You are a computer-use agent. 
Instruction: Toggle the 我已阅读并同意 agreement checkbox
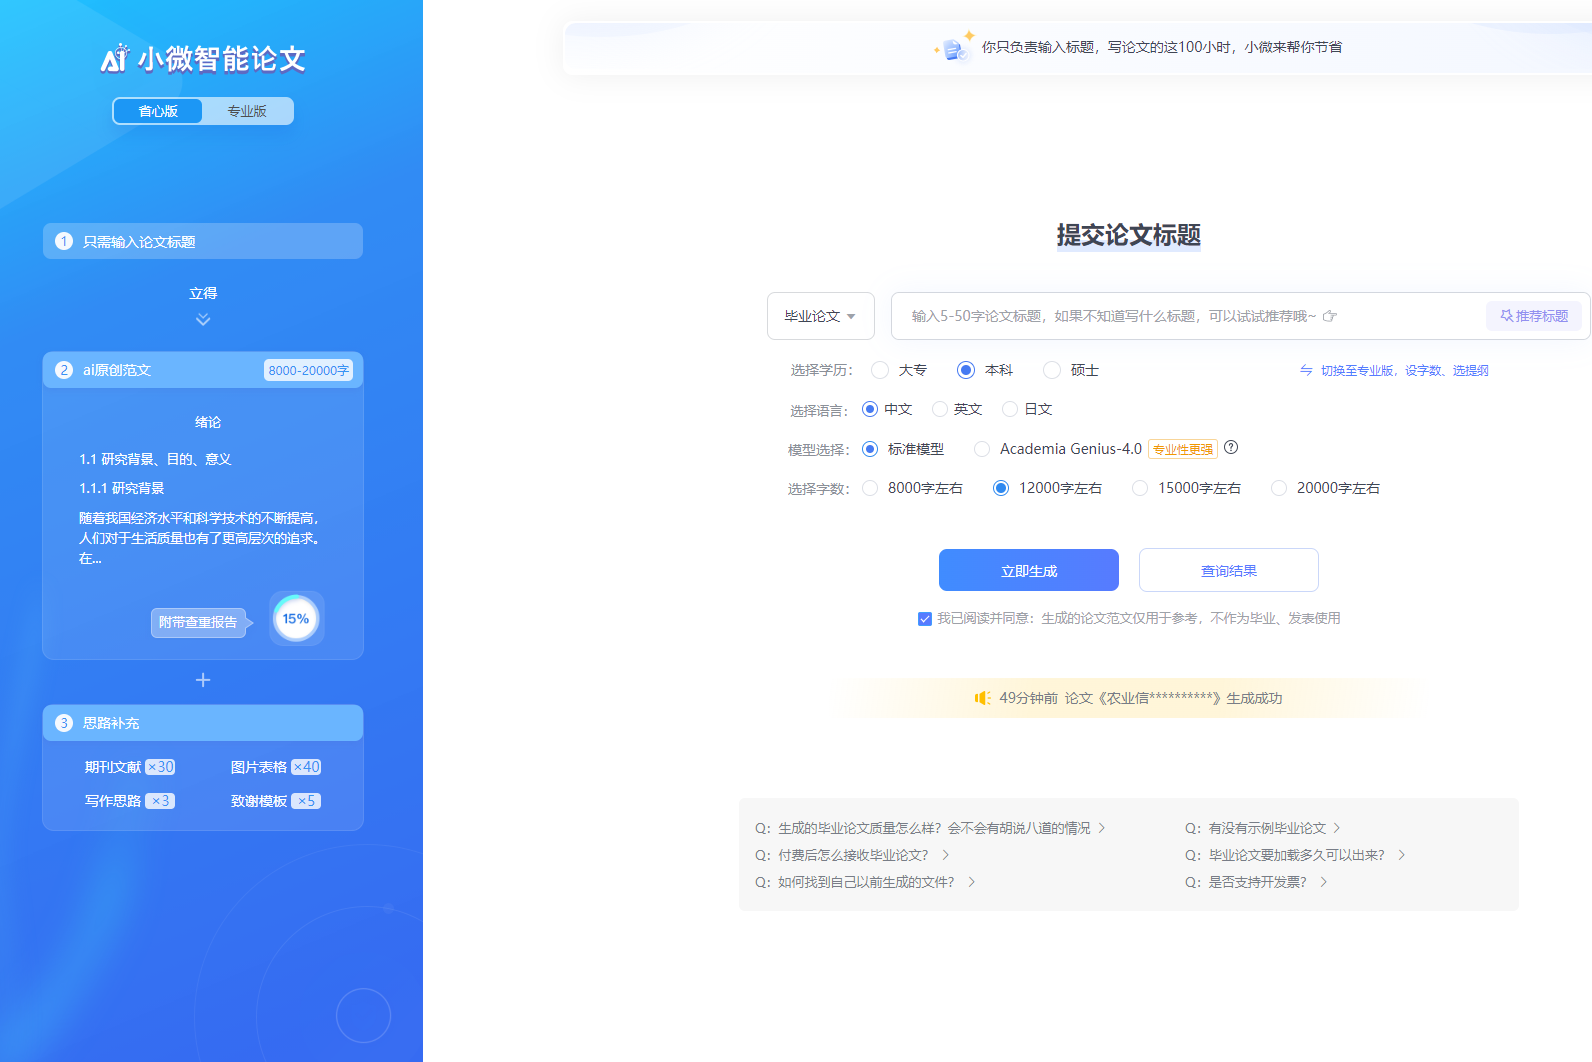pos(925,619)
